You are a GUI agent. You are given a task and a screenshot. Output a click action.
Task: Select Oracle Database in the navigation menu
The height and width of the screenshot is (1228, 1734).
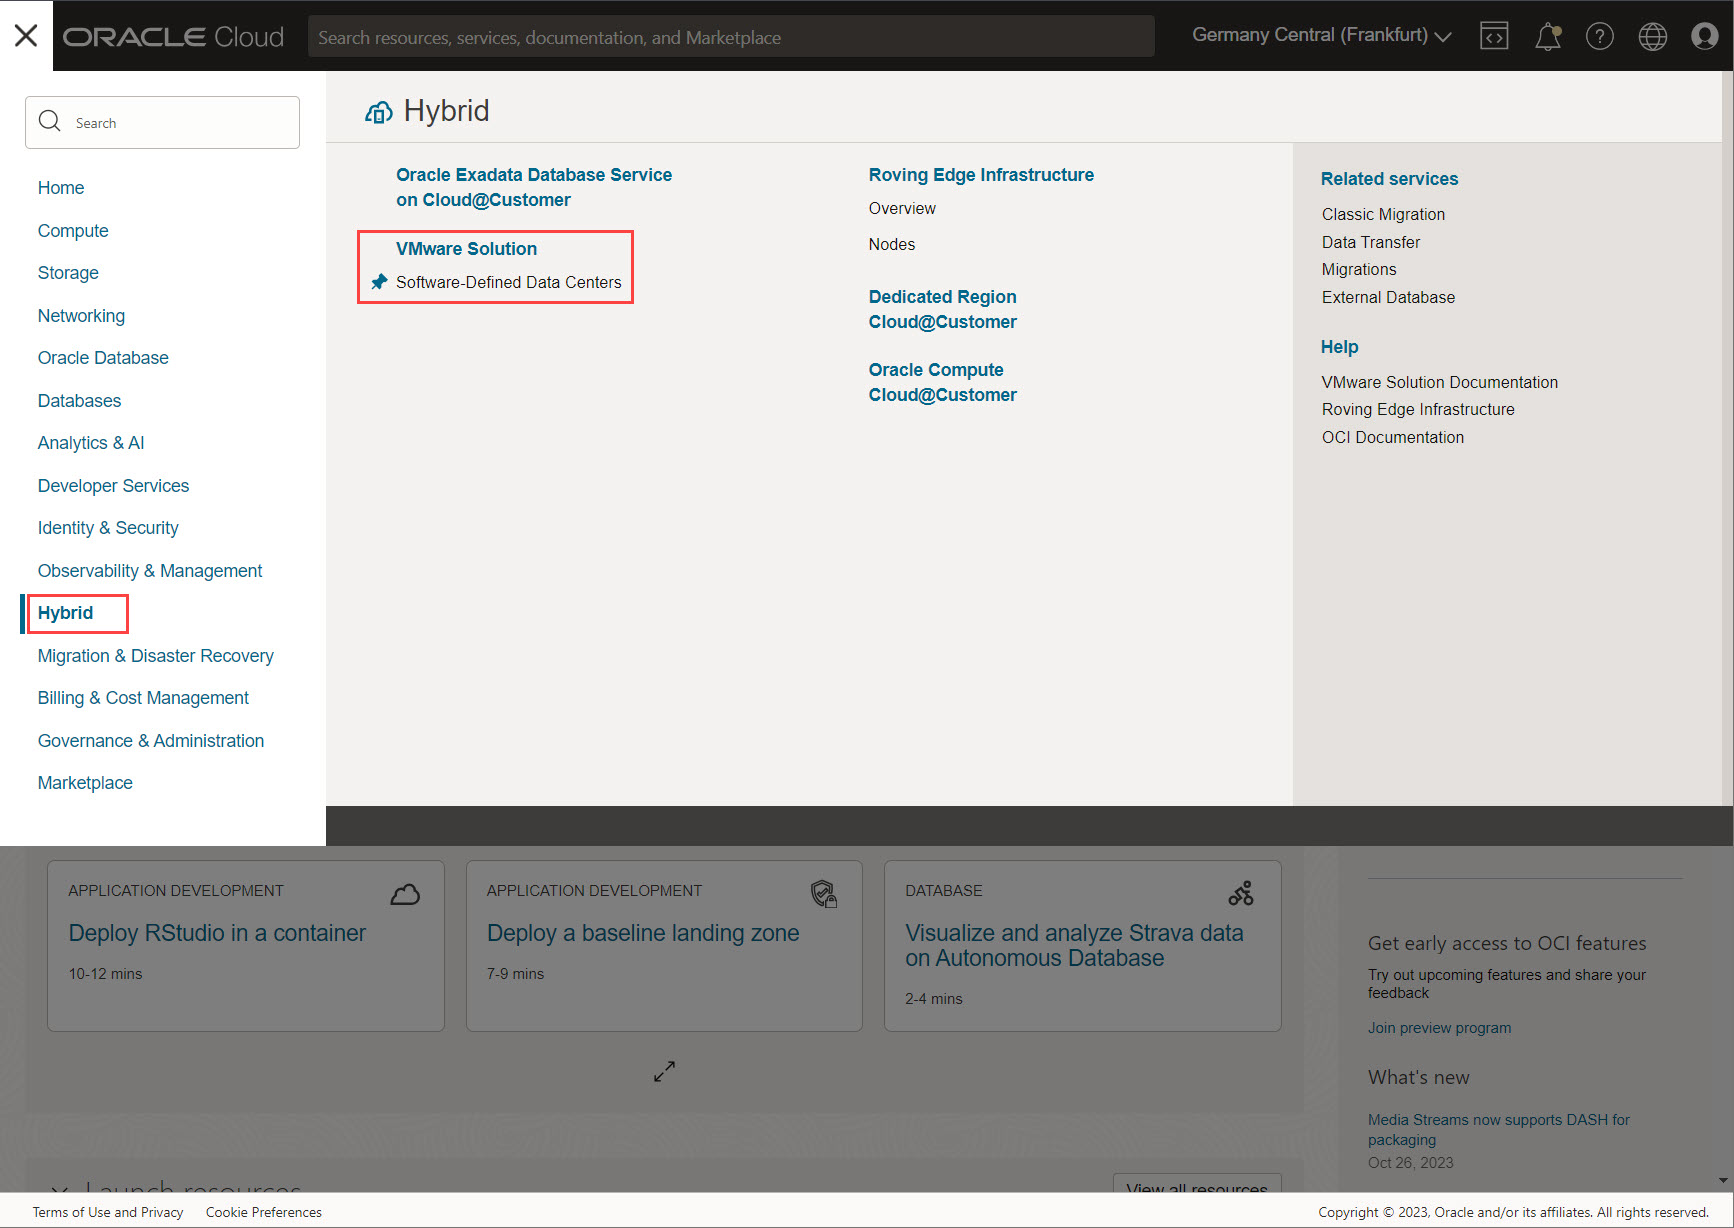pyautogui.click(x=103, y=358)
